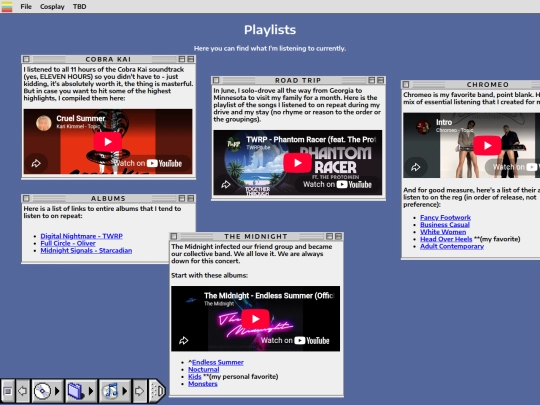540x405 pixels.
Task: Open the Endless Summer album link
Action: click(x=218, y=362)
